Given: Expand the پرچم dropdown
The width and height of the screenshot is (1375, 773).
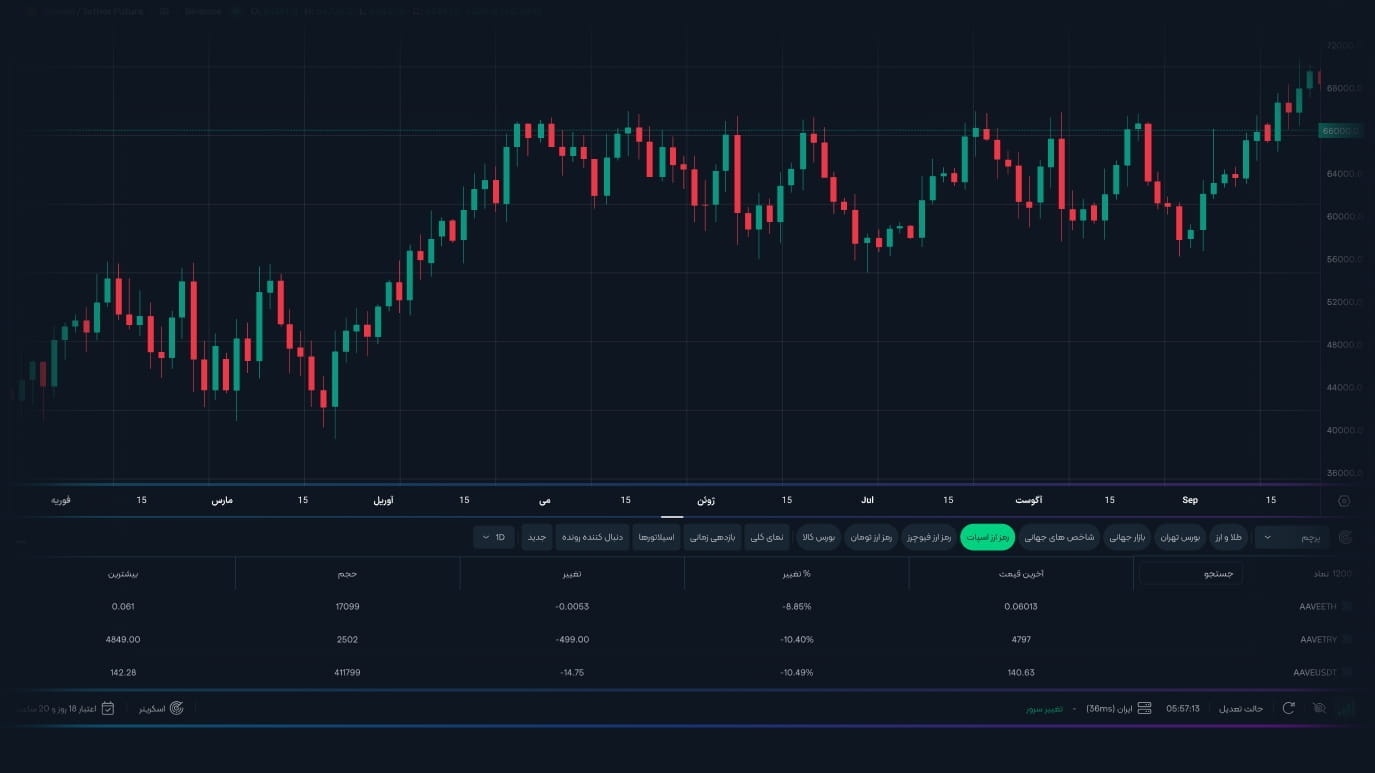Looking at the screenshot, I should click(x=1292, y=537).
